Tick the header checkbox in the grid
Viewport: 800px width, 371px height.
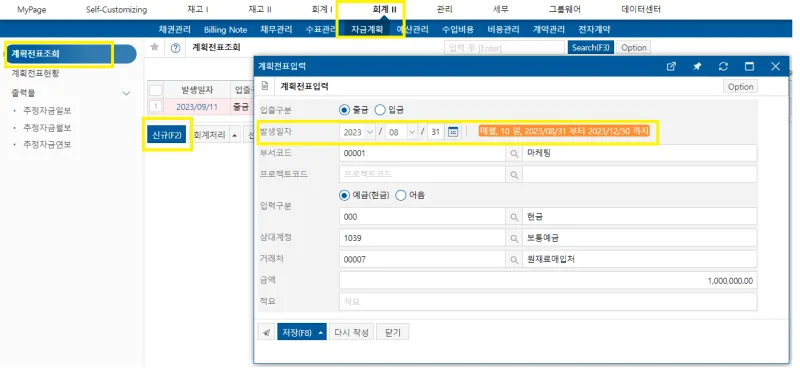156,90
